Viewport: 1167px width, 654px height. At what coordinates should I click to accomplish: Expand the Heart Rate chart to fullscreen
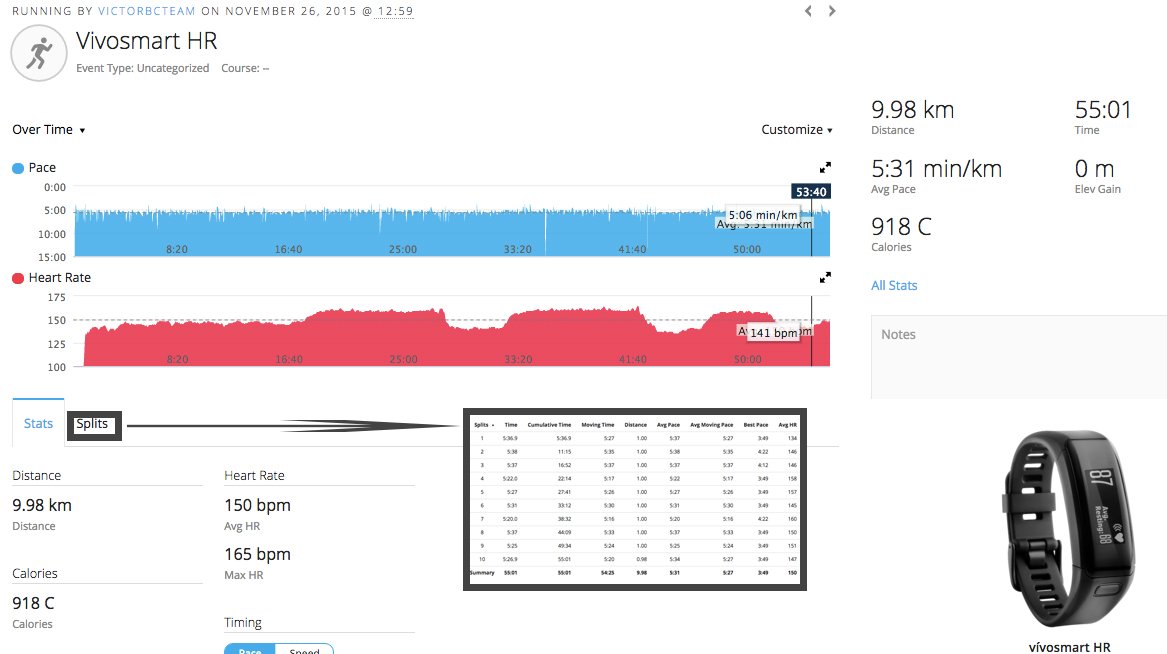click(x=825, y=278)
